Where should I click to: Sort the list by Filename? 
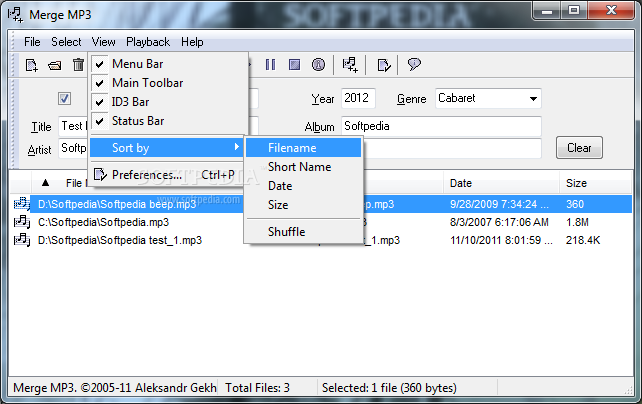[303, 148]
